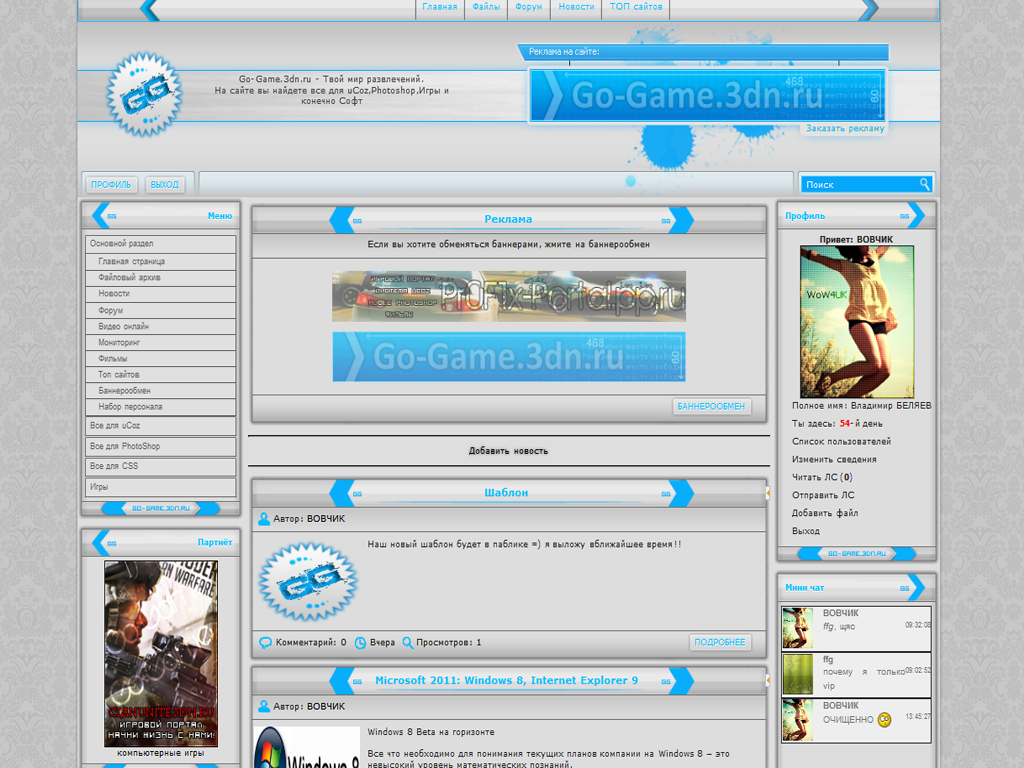Open the user avatar picture in profile
Screen dimensions: 1024x768
click(x=857, y=322)
